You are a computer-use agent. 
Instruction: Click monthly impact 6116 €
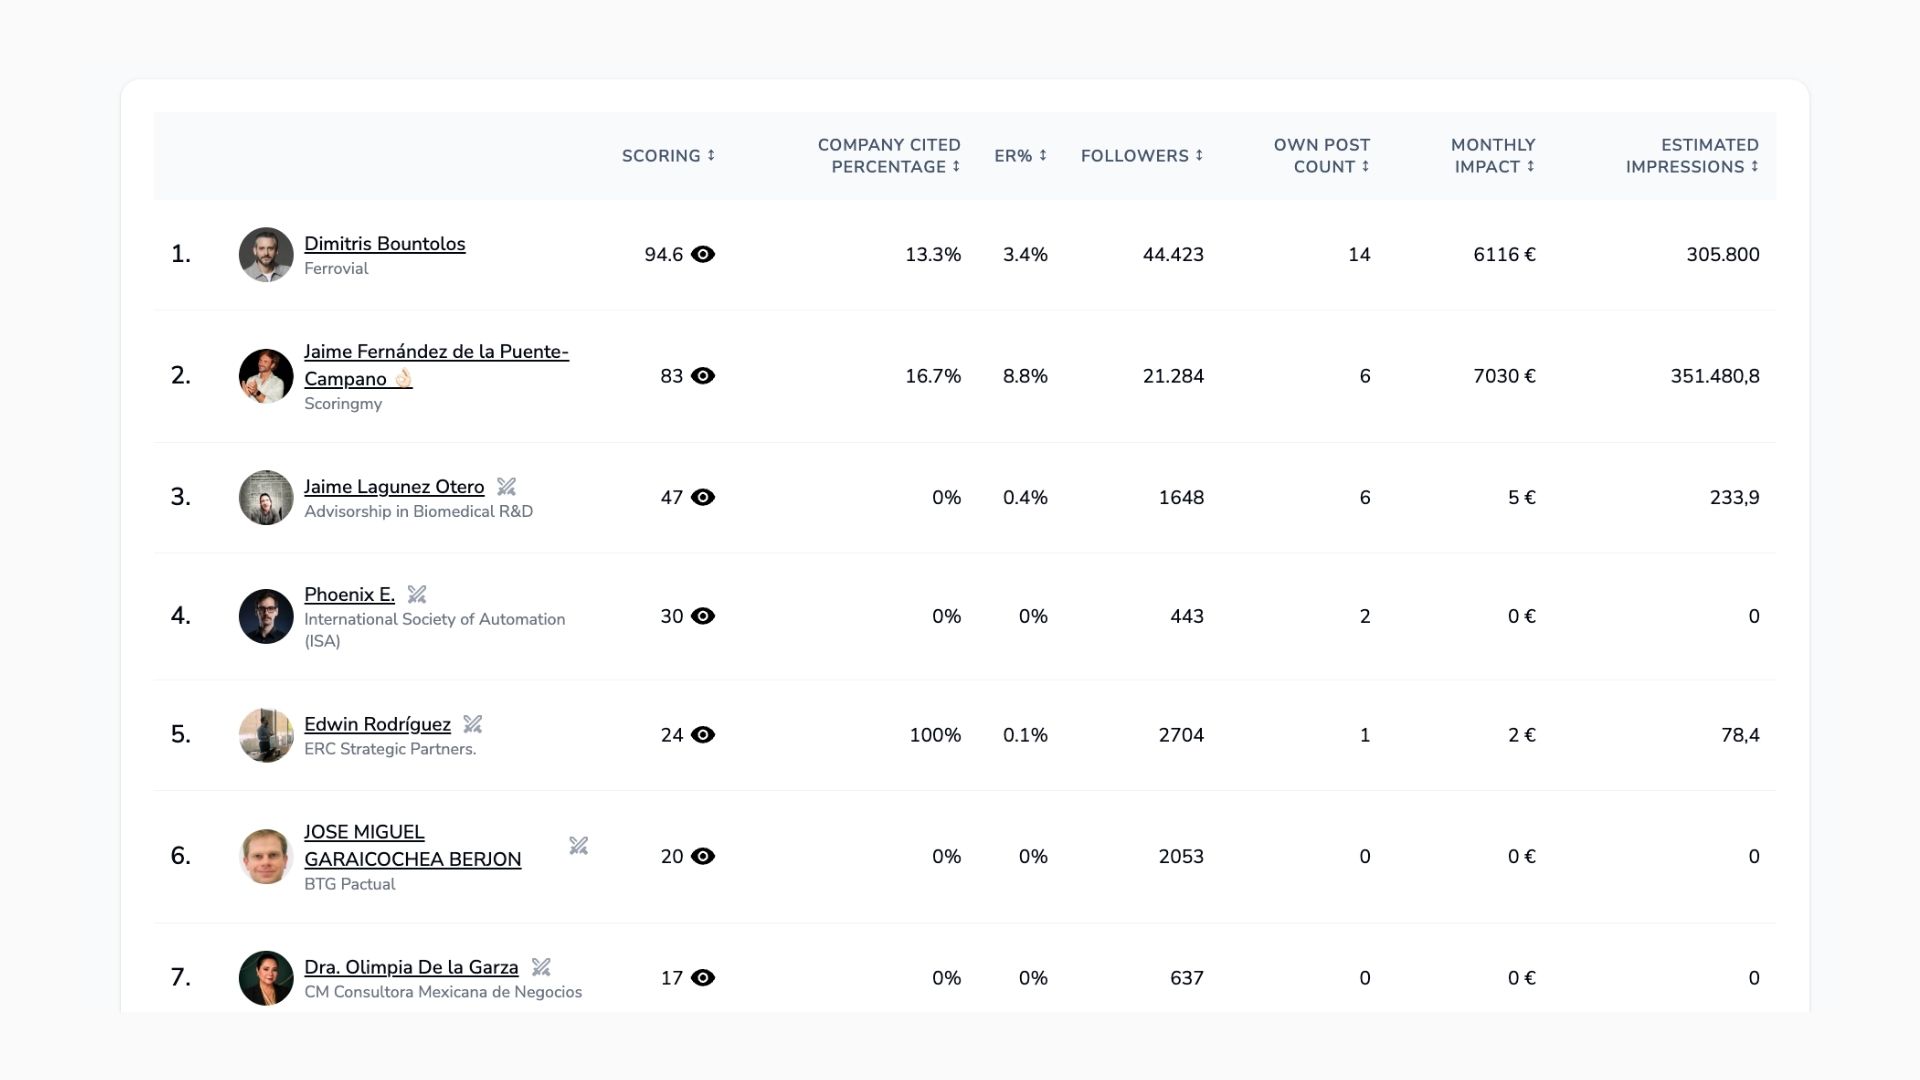[x=1504, y=255]
